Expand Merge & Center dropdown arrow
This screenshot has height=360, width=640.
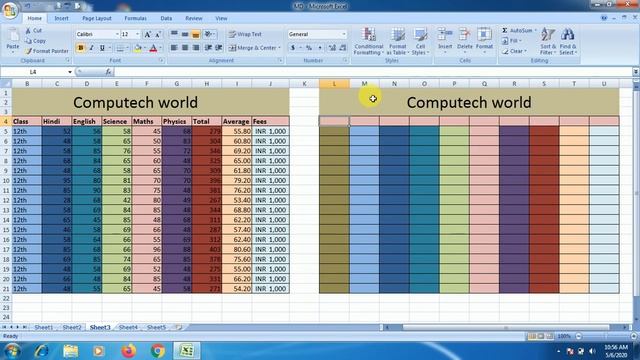pos(280,48)
